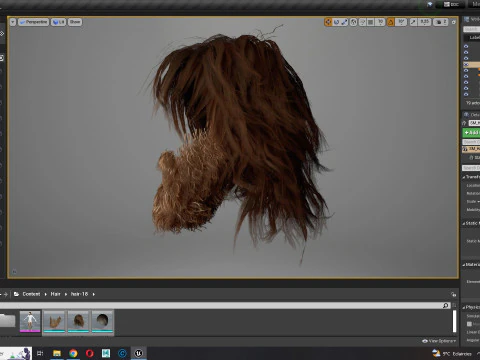Maximize or restore the viewport
The height and width of the screenshot is (360, 480).
[453, 22]
